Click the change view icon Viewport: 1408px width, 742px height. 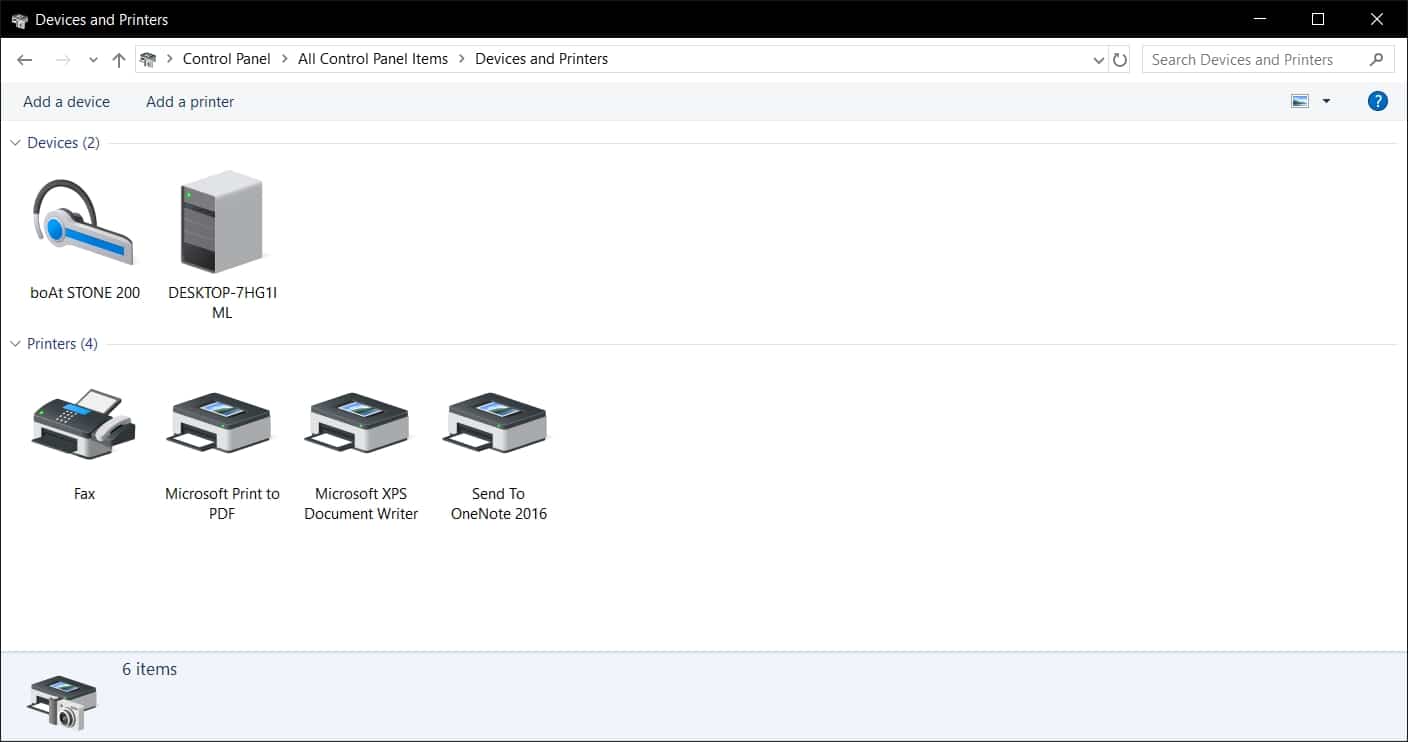1300,101
